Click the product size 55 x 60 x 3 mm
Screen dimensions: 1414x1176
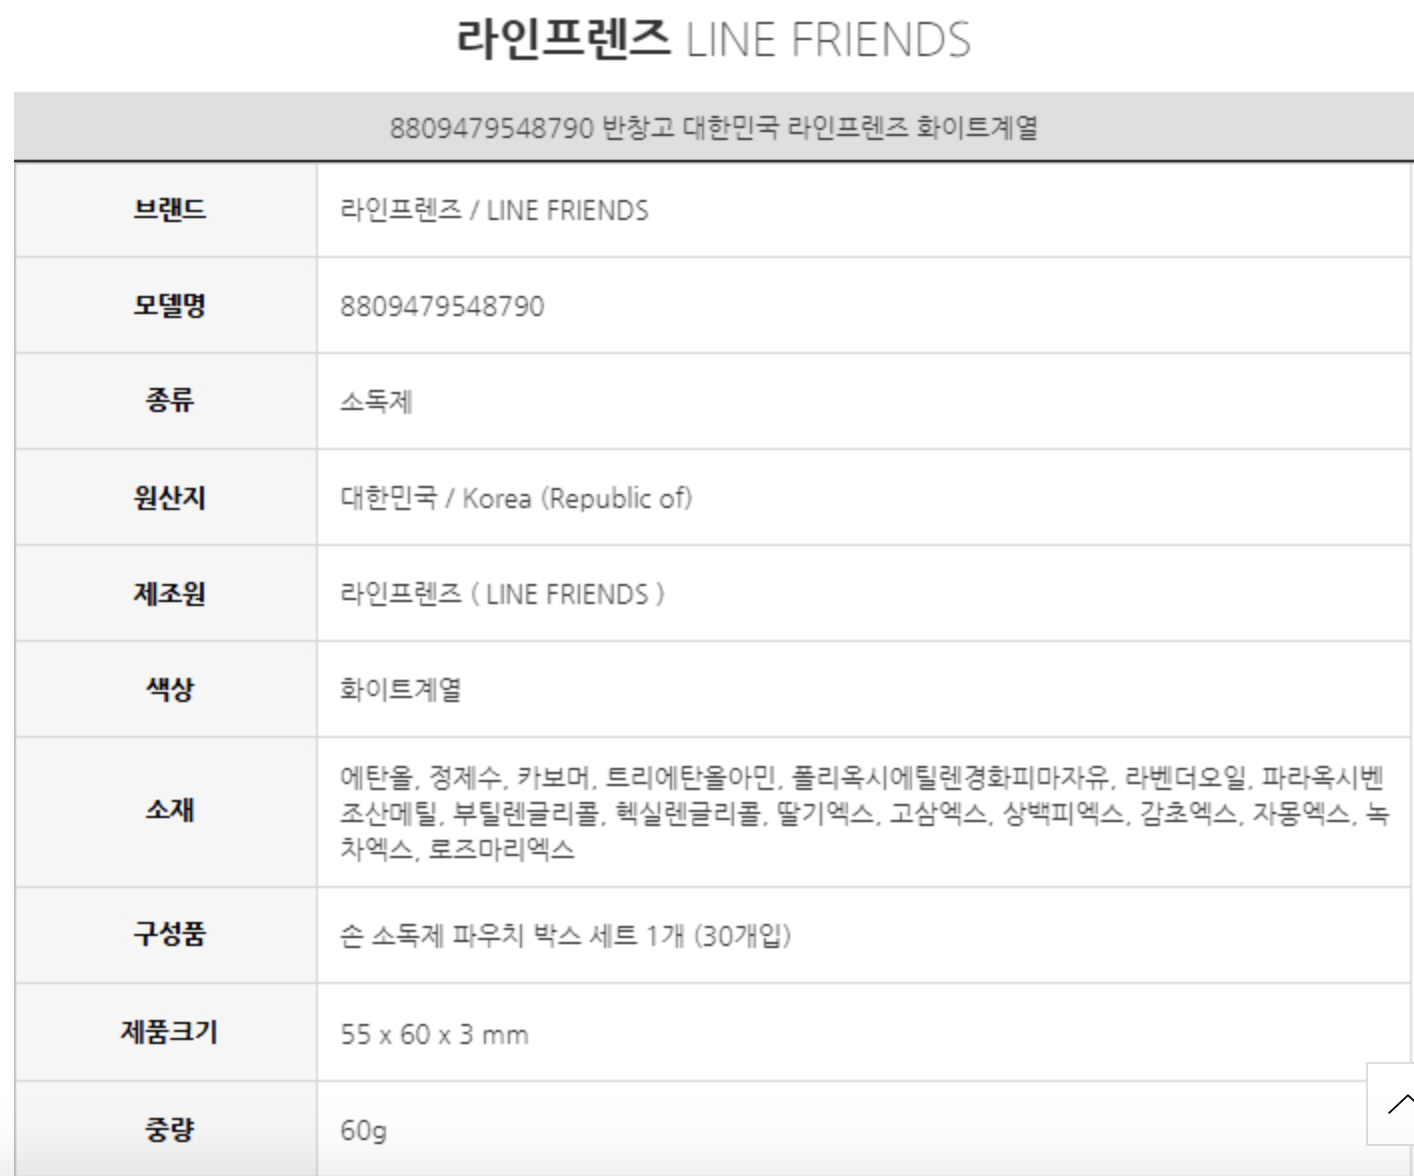tap(434, 1034)
